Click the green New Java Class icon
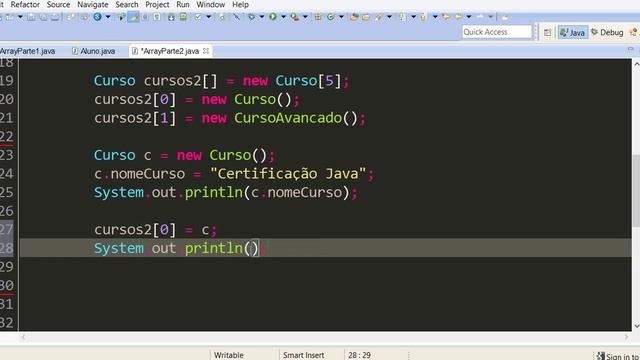The height and width of the screenshot is (360, 640). click(331, 17)
